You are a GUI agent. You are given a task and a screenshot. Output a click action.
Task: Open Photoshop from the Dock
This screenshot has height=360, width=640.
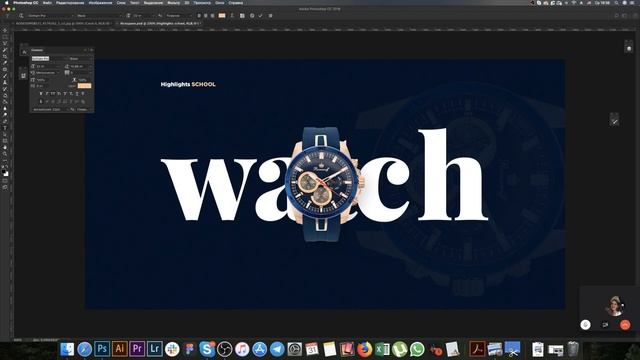pyautogui.click(x=102, y=349)
